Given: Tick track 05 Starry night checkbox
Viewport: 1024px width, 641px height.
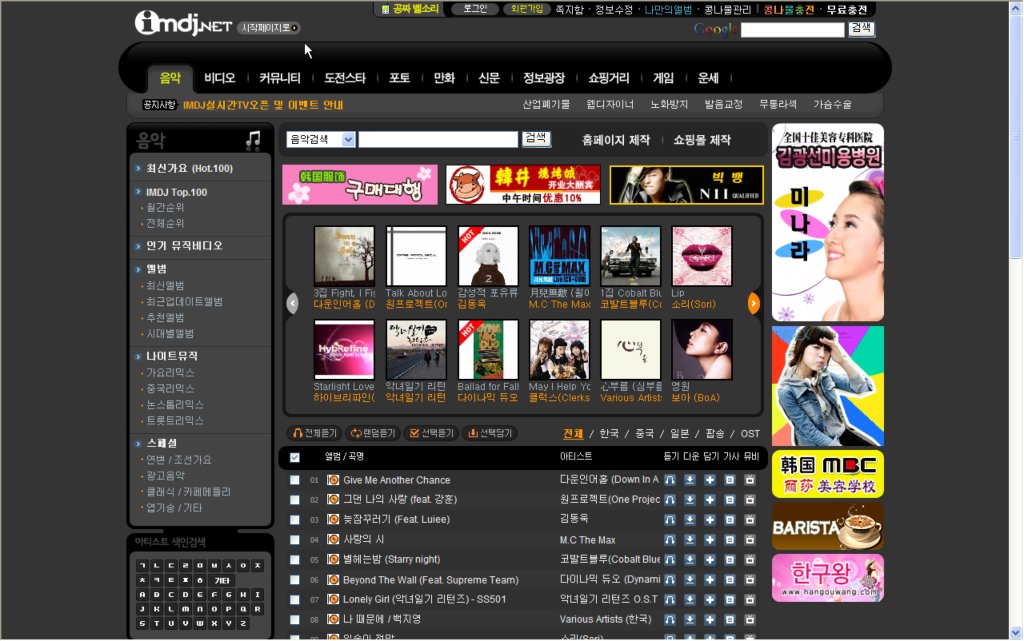Looking at the screenshot, I should point(295,560).
